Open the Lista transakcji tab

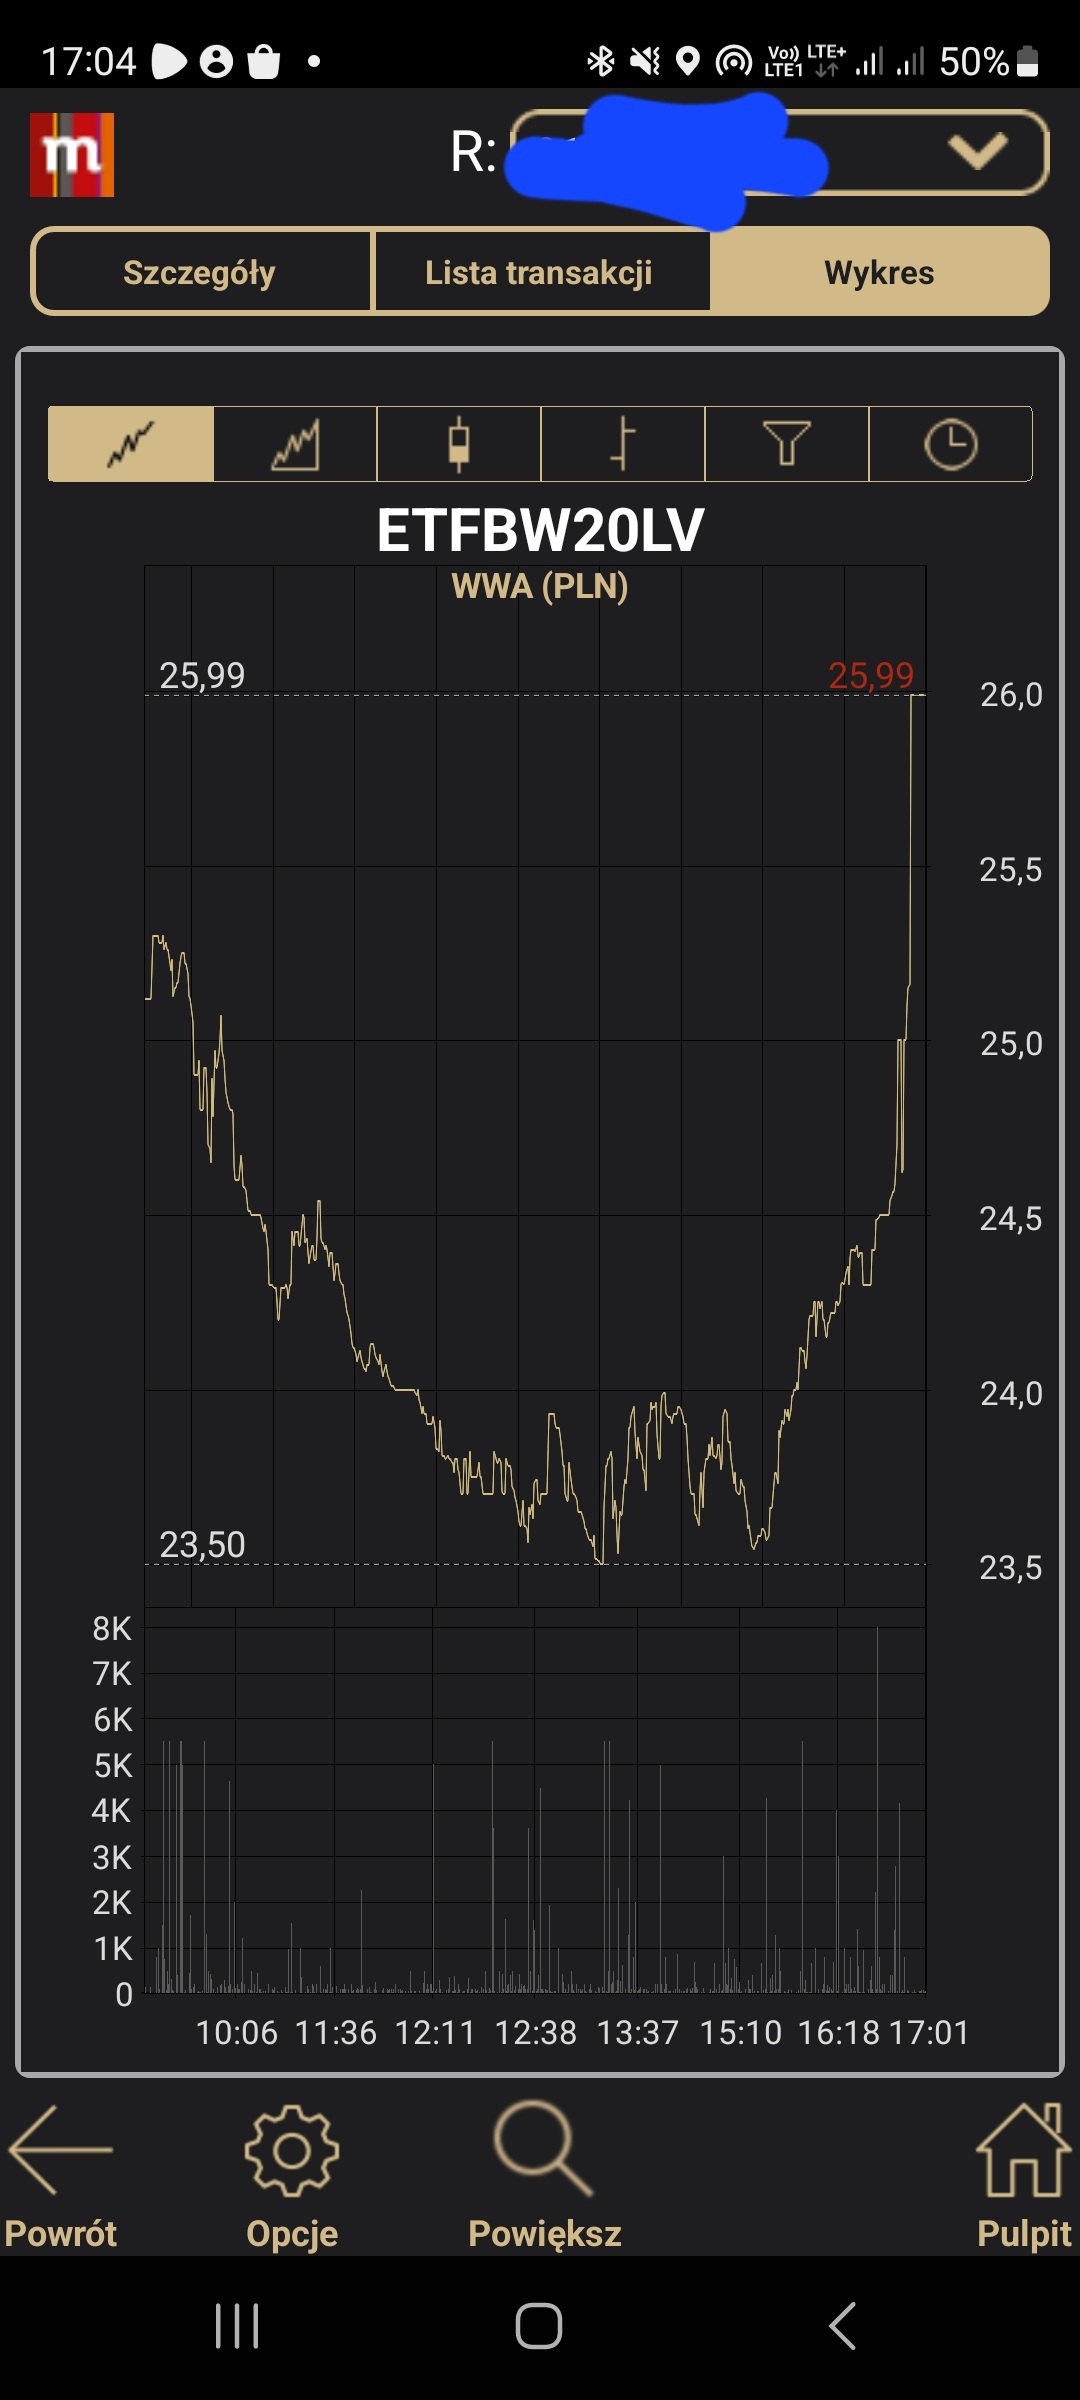tap(540, 272)
